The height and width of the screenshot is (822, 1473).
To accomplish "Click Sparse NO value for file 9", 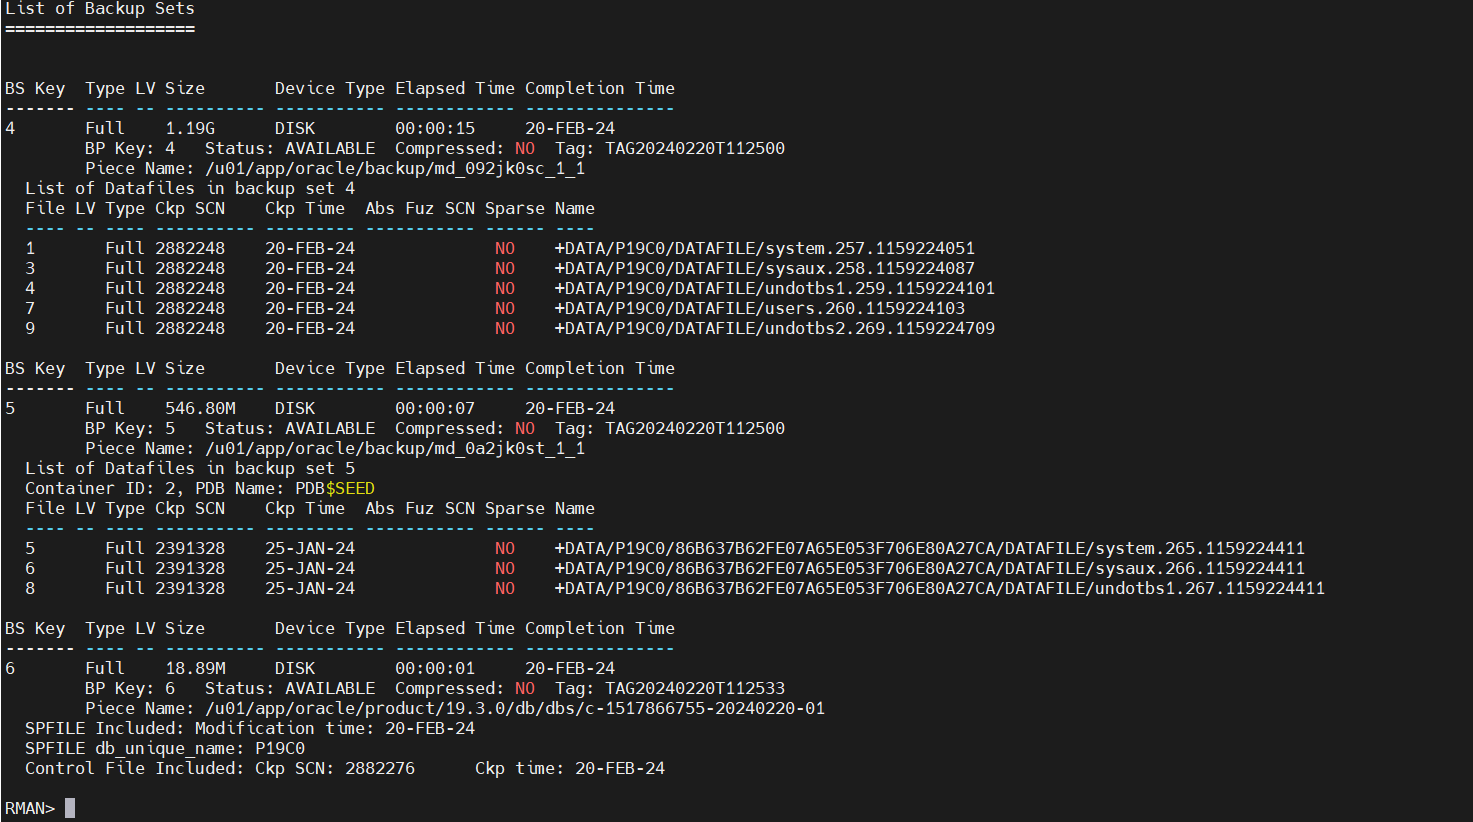I will [x=505, y=328].
